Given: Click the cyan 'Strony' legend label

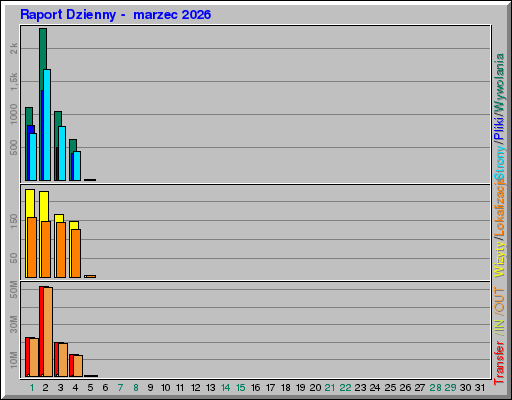Looking at the screenshot, I should [x=500, y=163].
